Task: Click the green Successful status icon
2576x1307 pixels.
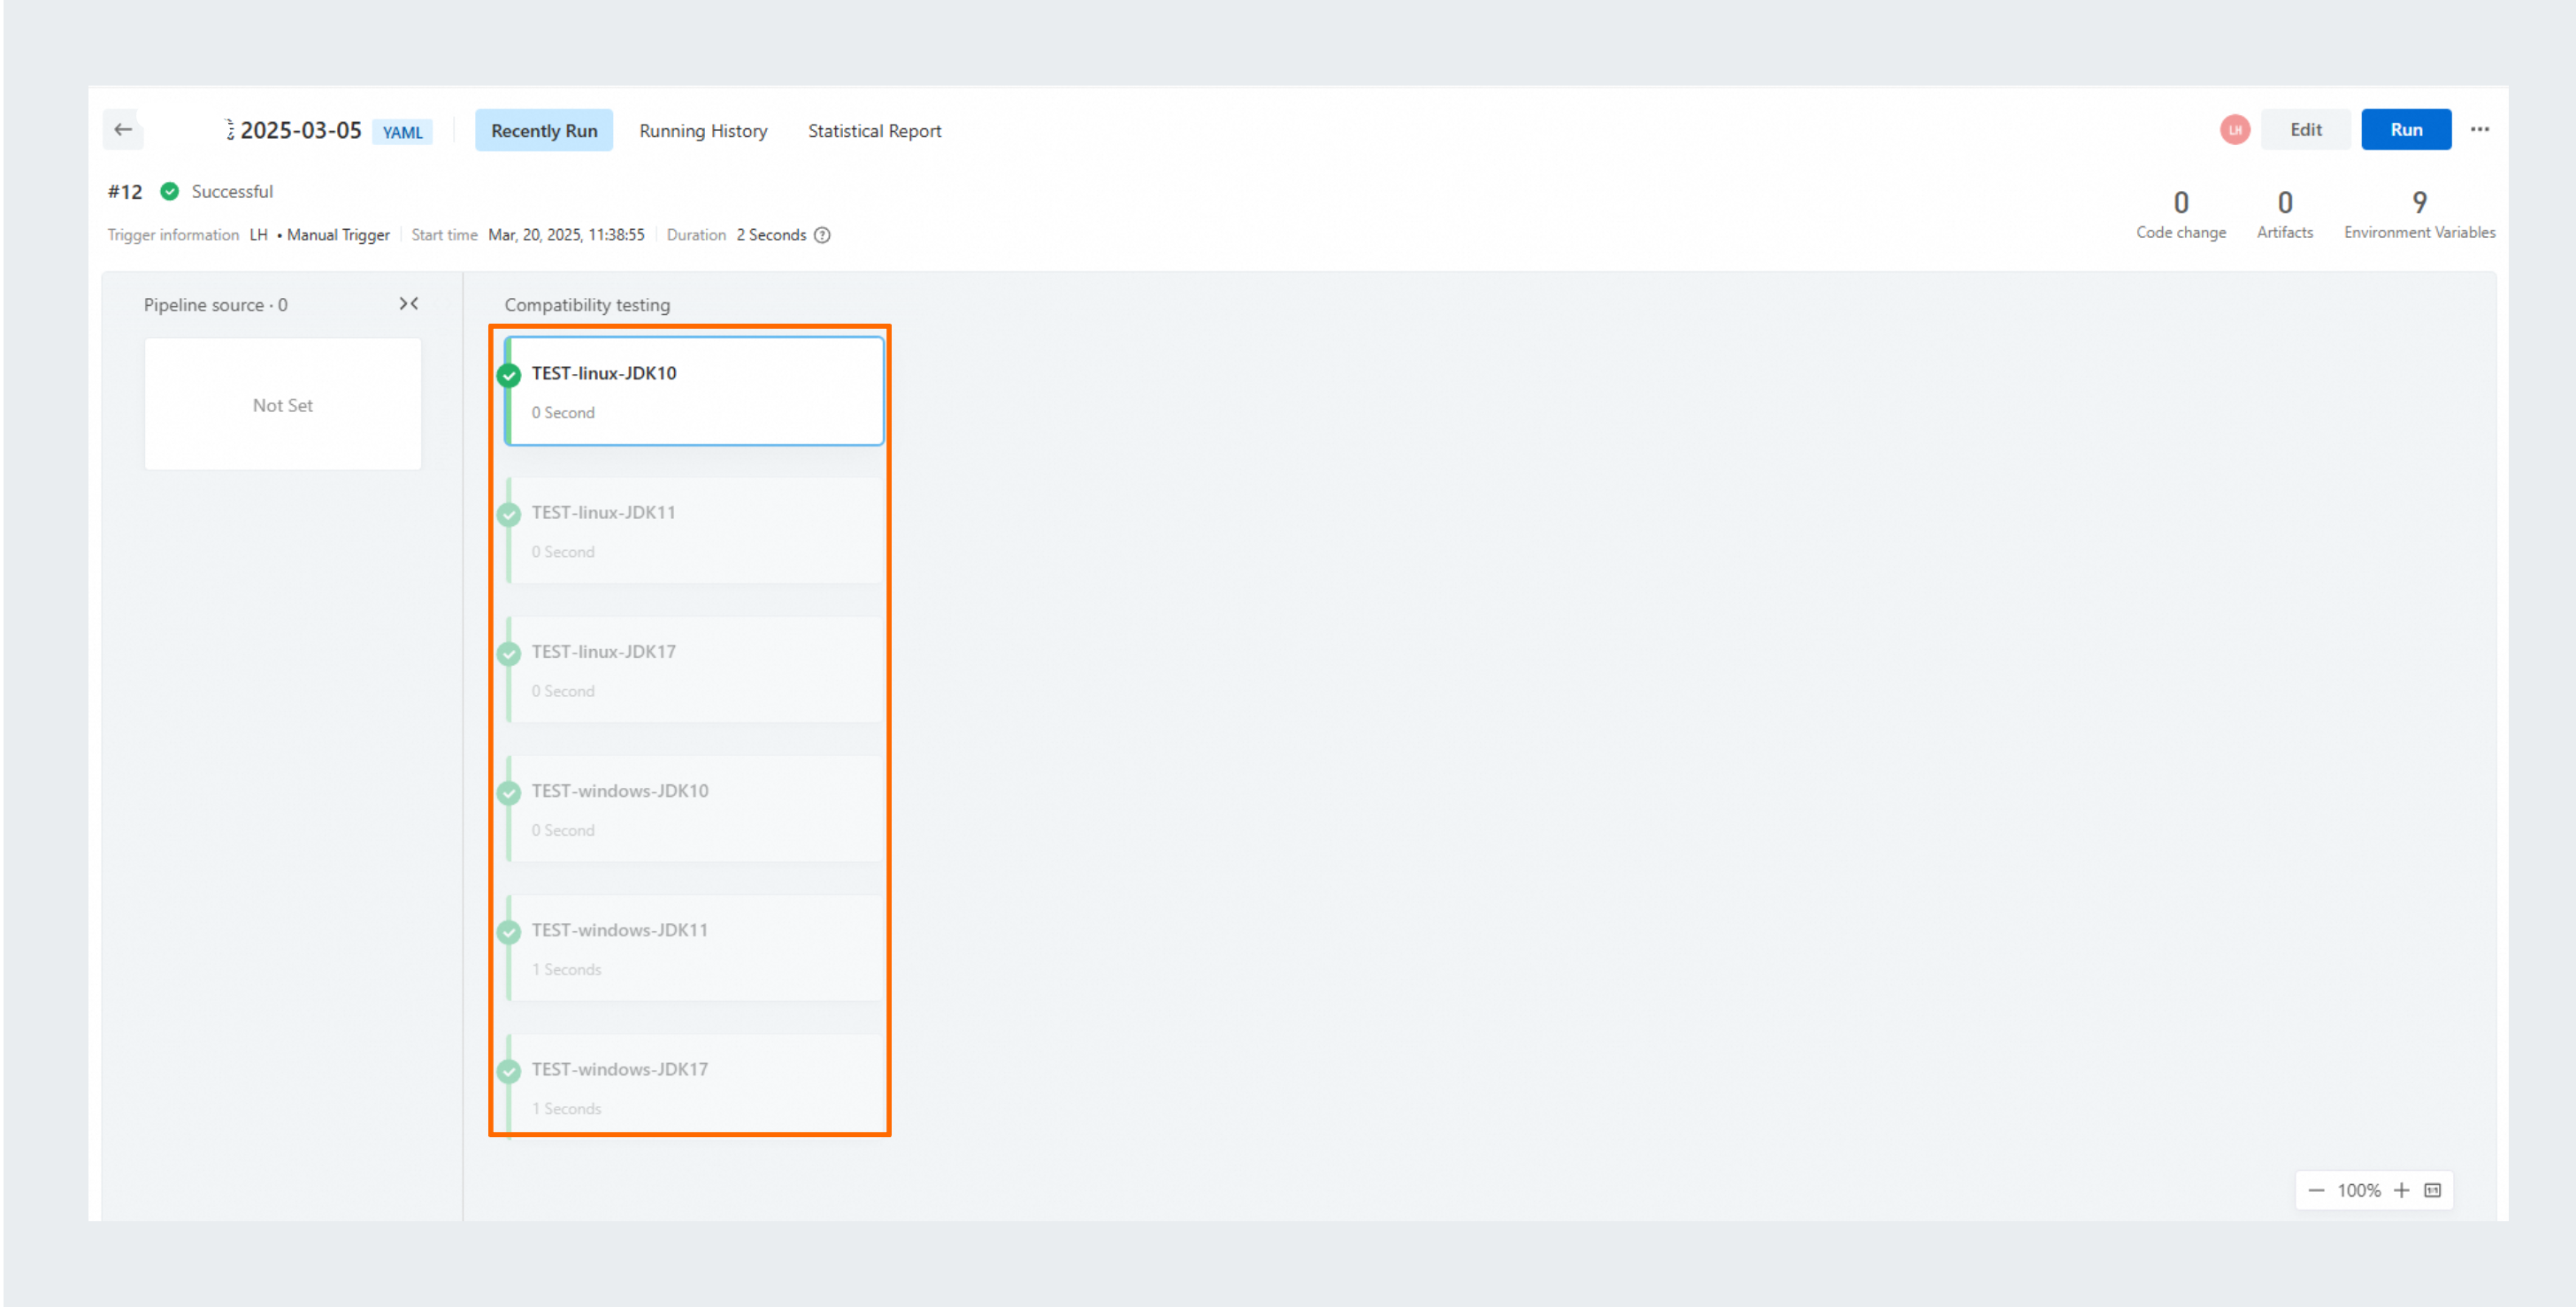Action: pos(170,191)
